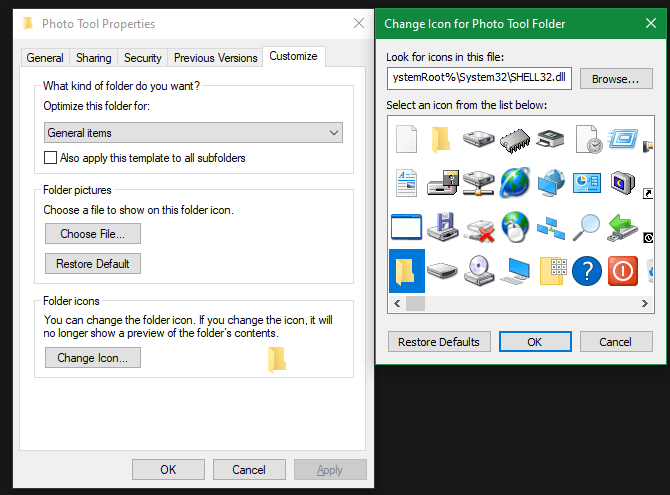Choose the magnifying glass icon
Image resolution: width=670 pixels, height=495 pixels.
click(588, 226)
